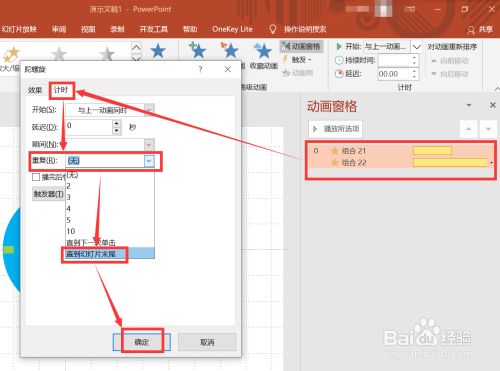This screenshot has width=500, height=371.
Task: Close the 陀螺旋 dialog
Action: (x=228, y=69)
